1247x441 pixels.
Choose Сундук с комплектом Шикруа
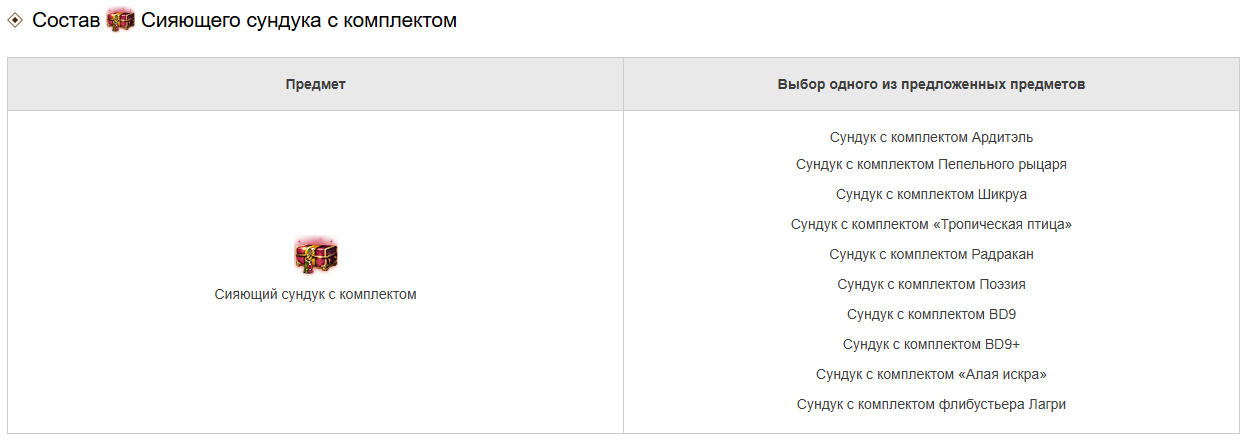click(931, 194)
